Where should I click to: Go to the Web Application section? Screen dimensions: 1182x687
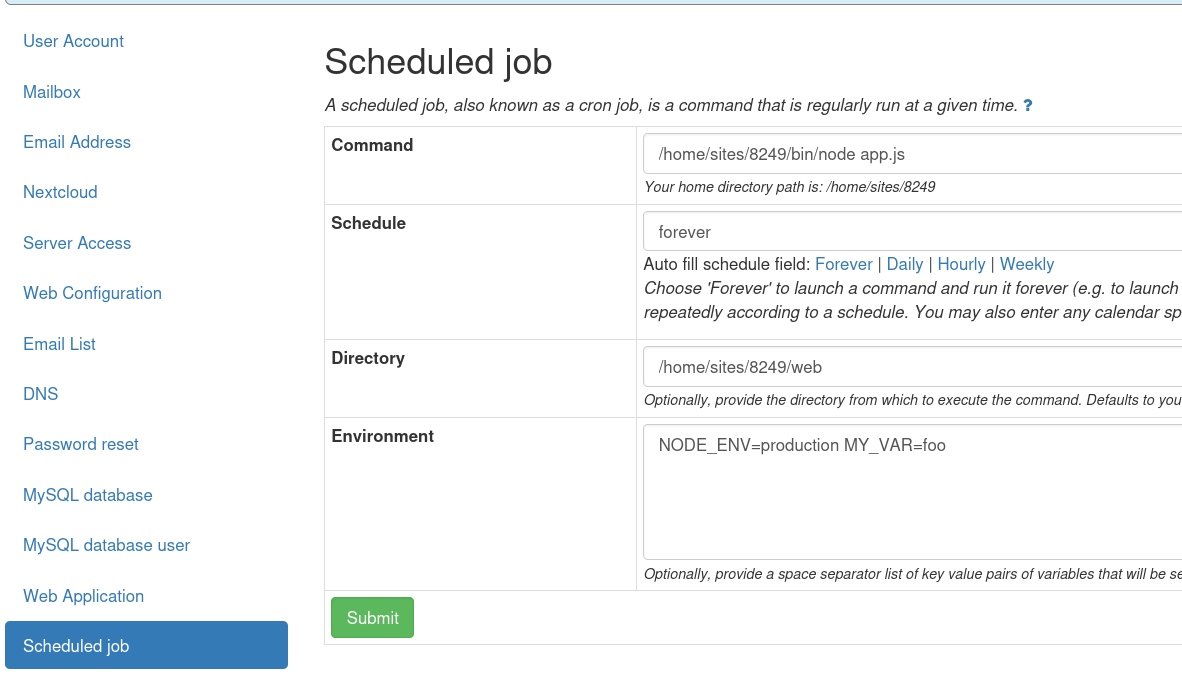click(83, 596)
